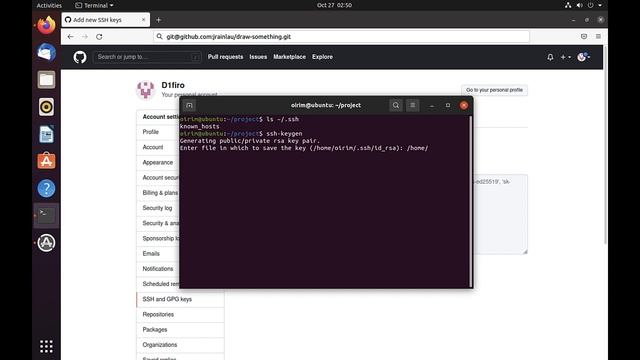
Task: Open Software Updater dock icon
Action: 46,243
